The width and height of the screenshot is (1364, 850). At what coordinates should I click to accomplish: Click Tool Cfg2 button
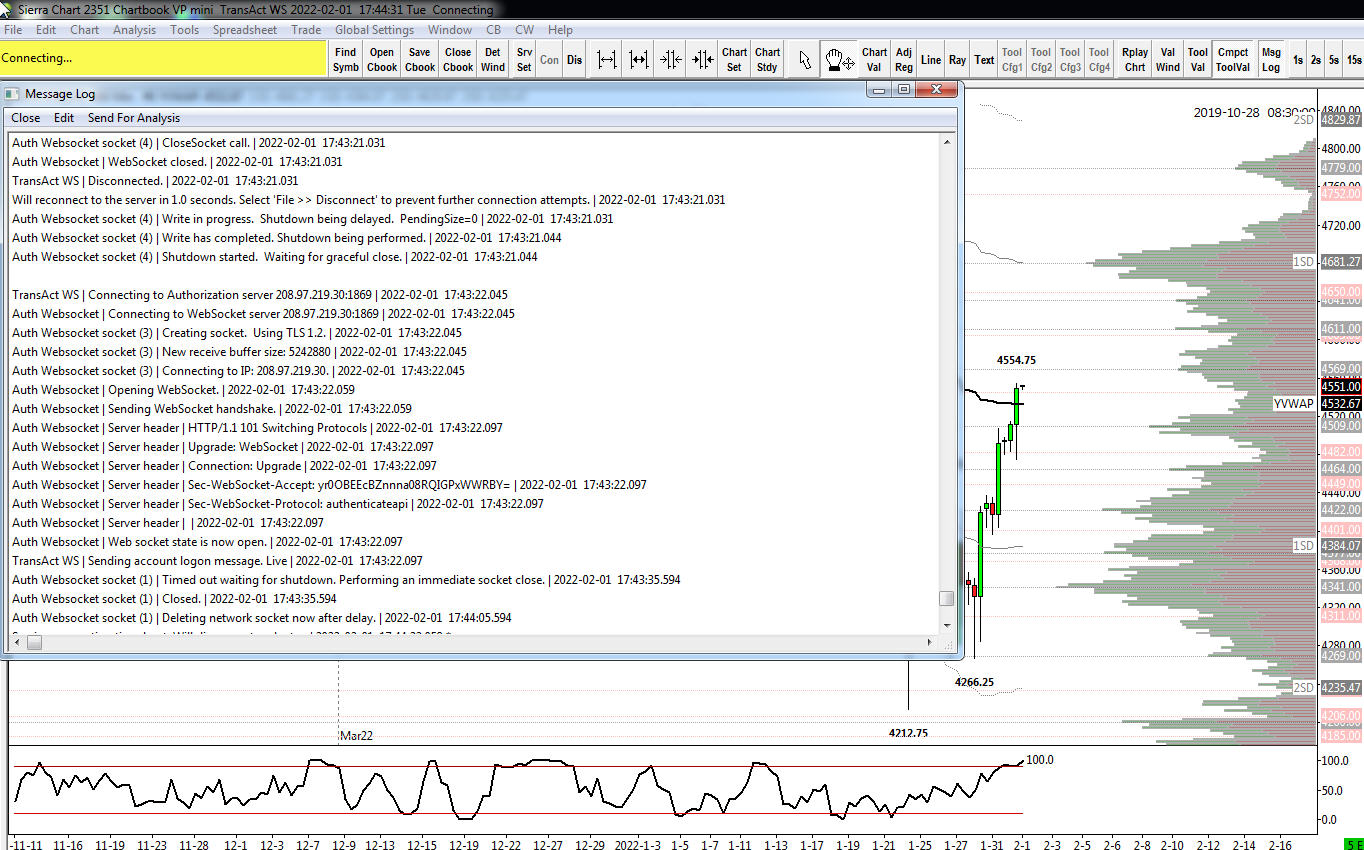(1041, 60)
